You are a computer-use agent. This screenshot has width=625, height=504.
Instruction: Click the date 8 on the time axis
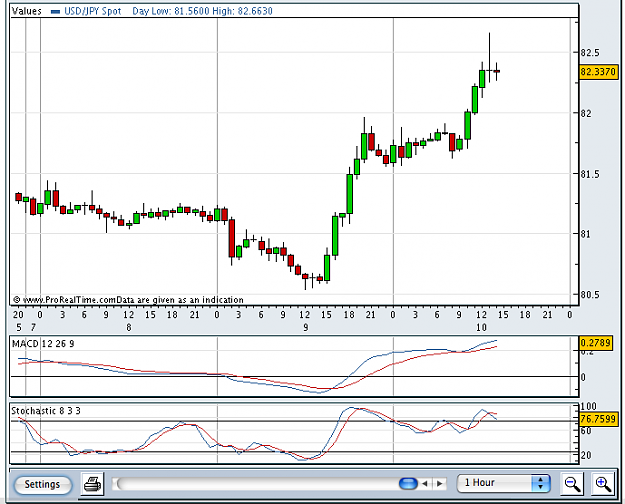[129, 328]
